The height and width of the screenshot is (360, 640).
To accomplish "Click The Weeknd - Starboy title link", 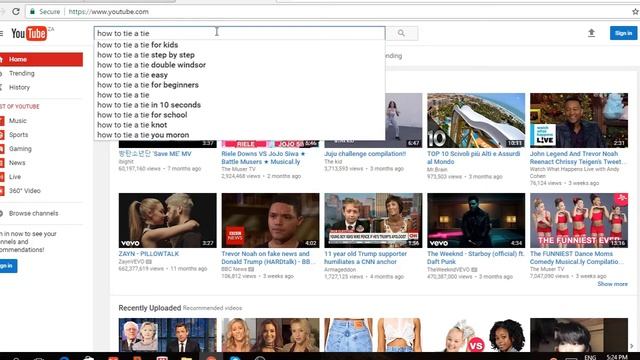I will click(x=476, y=258).
